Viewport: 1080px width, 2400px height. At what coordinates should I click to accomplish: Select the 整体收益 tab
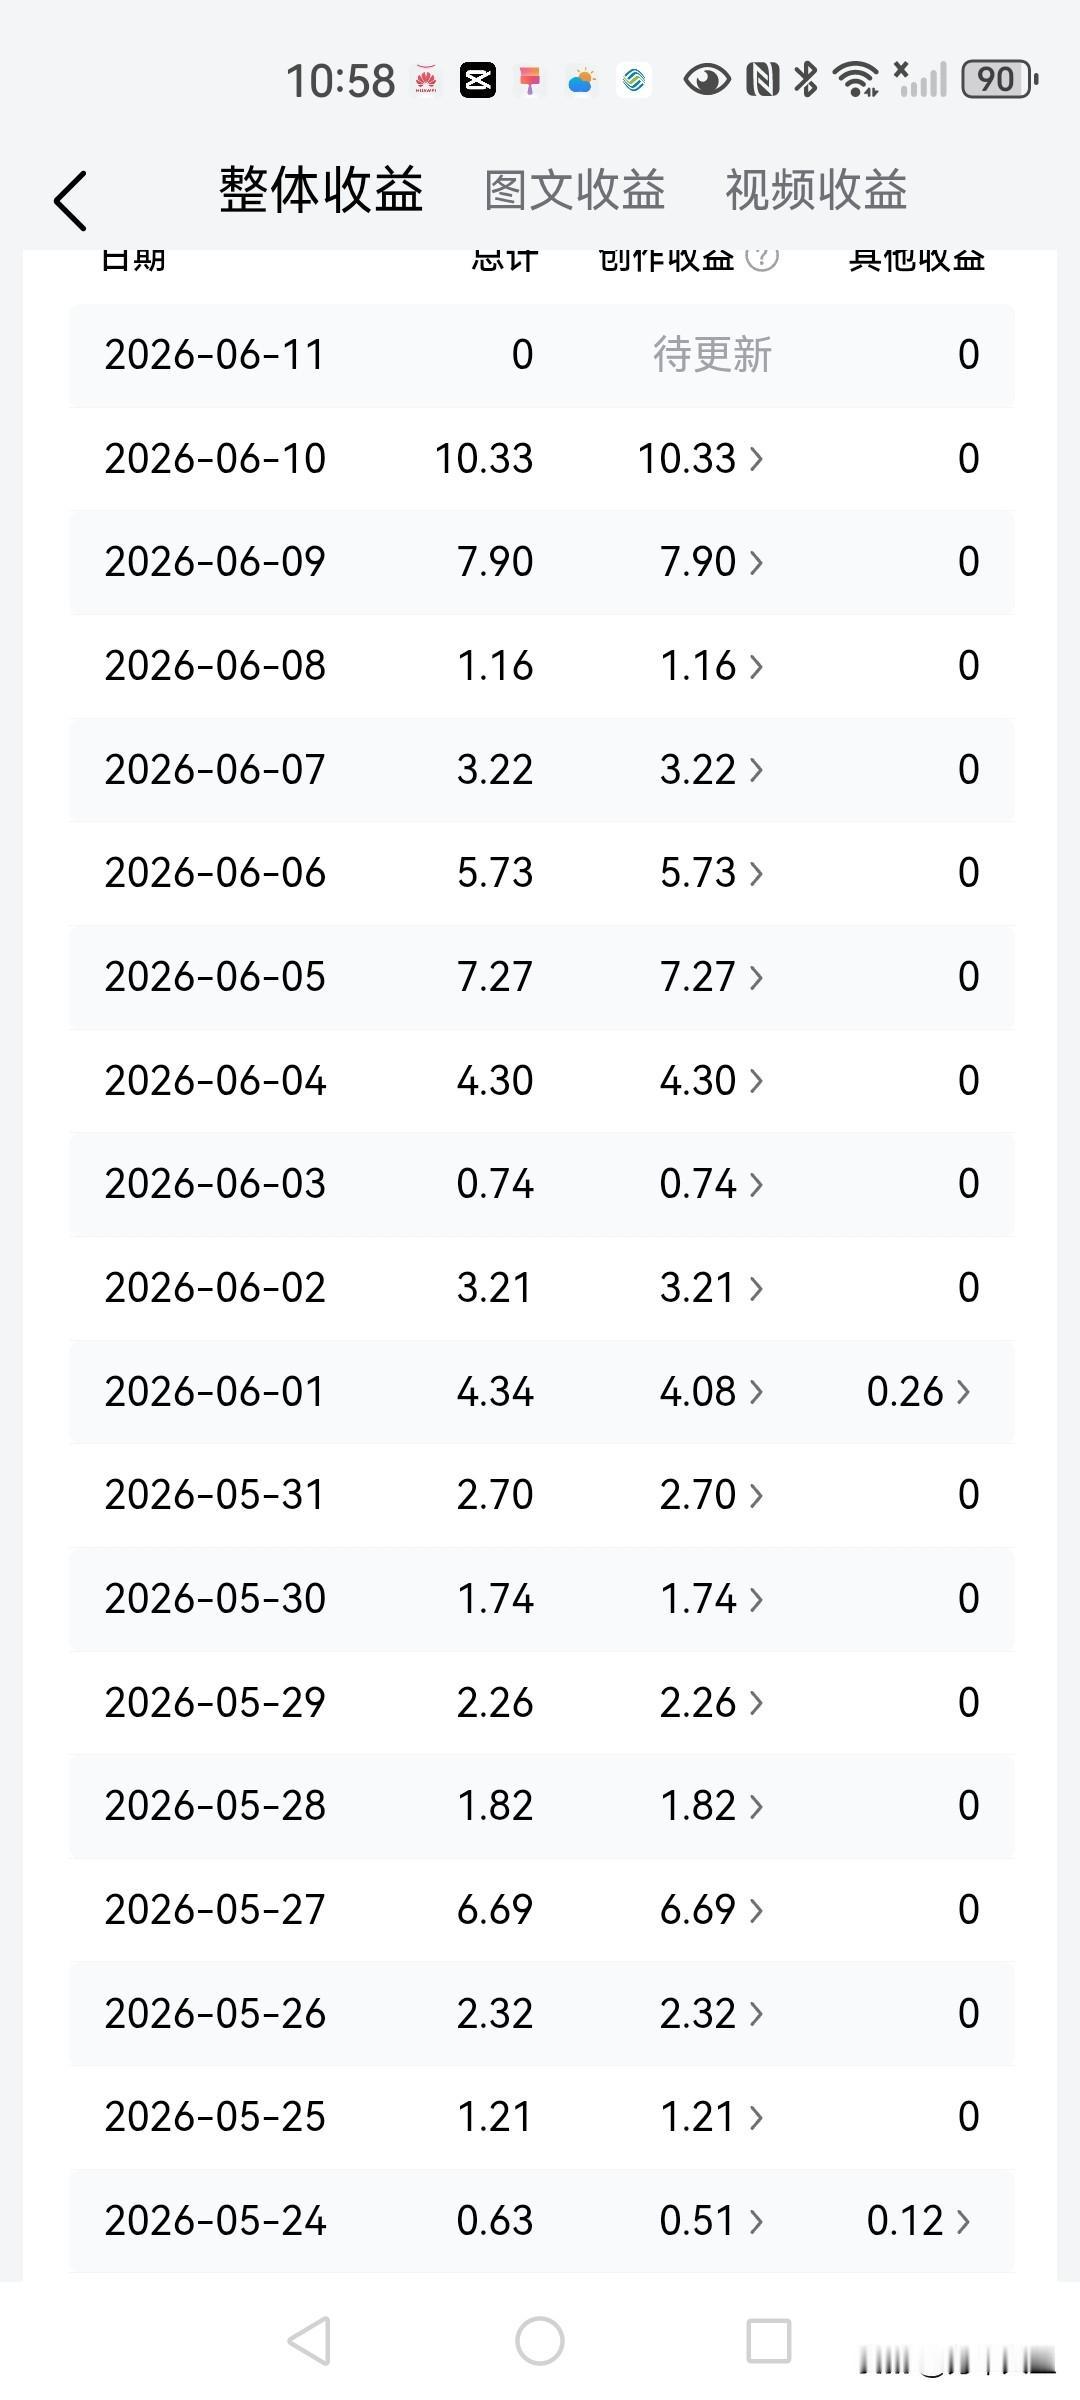tap(321, 190)
